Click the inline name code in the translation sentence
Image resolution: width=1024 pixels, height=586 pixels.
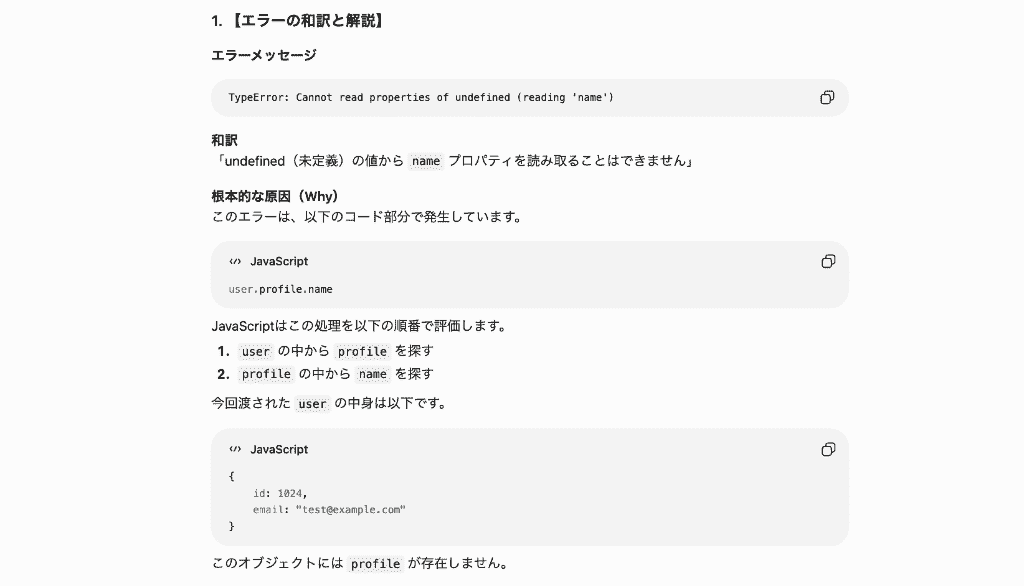tap(426, 161)
